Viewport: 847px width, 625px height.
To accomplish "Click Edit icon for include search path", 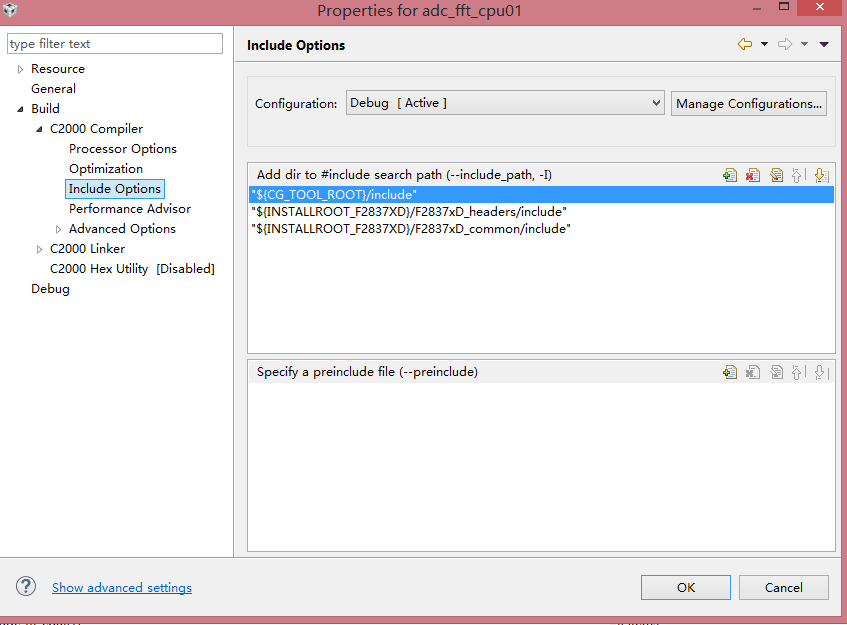I will coord(776,175).
